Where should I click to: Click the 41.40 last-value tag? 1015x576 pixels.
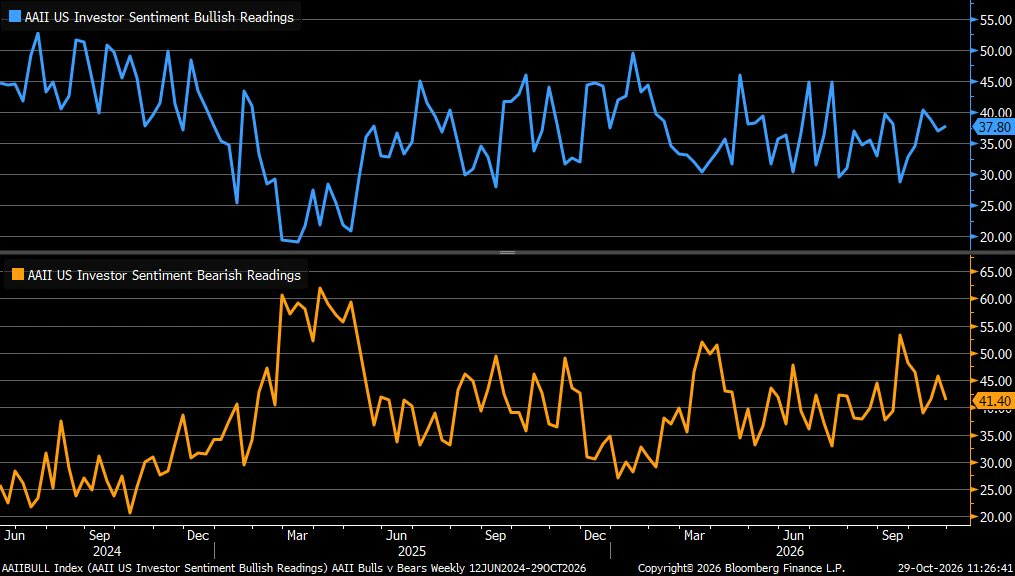pyautogui.click(x=994, y=402)
